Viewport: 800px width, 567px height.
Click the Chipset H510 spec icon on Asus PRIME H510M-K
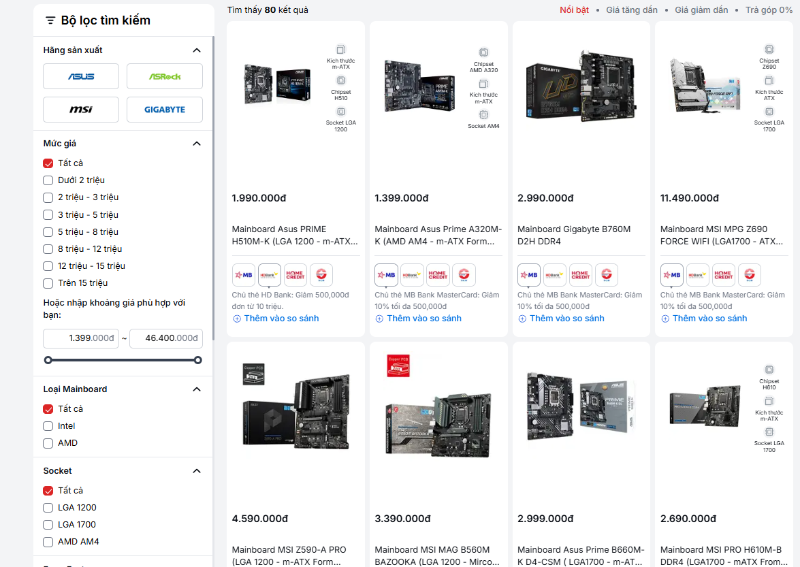(341, 81)
